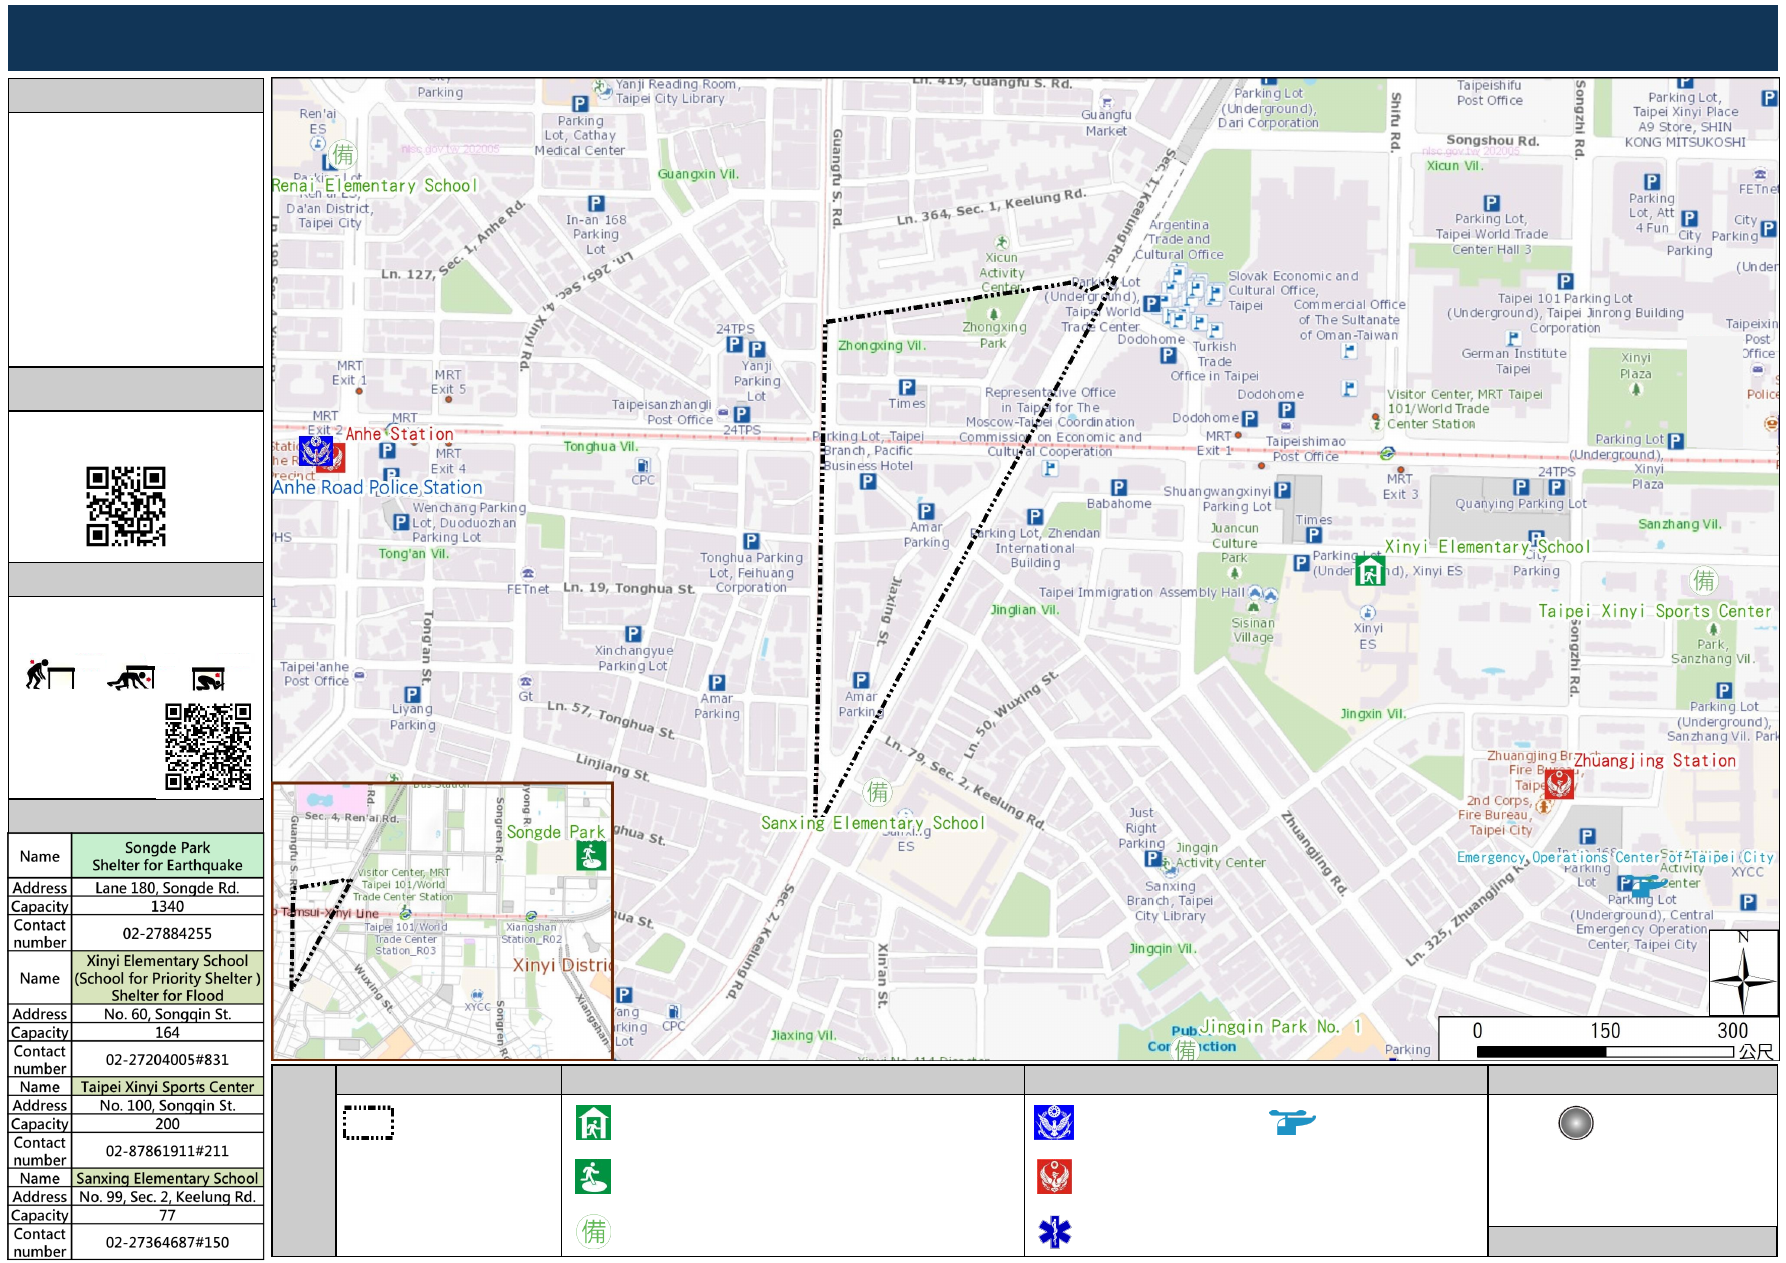Select the address cell 'No. 99, Sec. 2, Keelung Rd.'
The image size is (1786, 1263).
[x=167, y=1196]
